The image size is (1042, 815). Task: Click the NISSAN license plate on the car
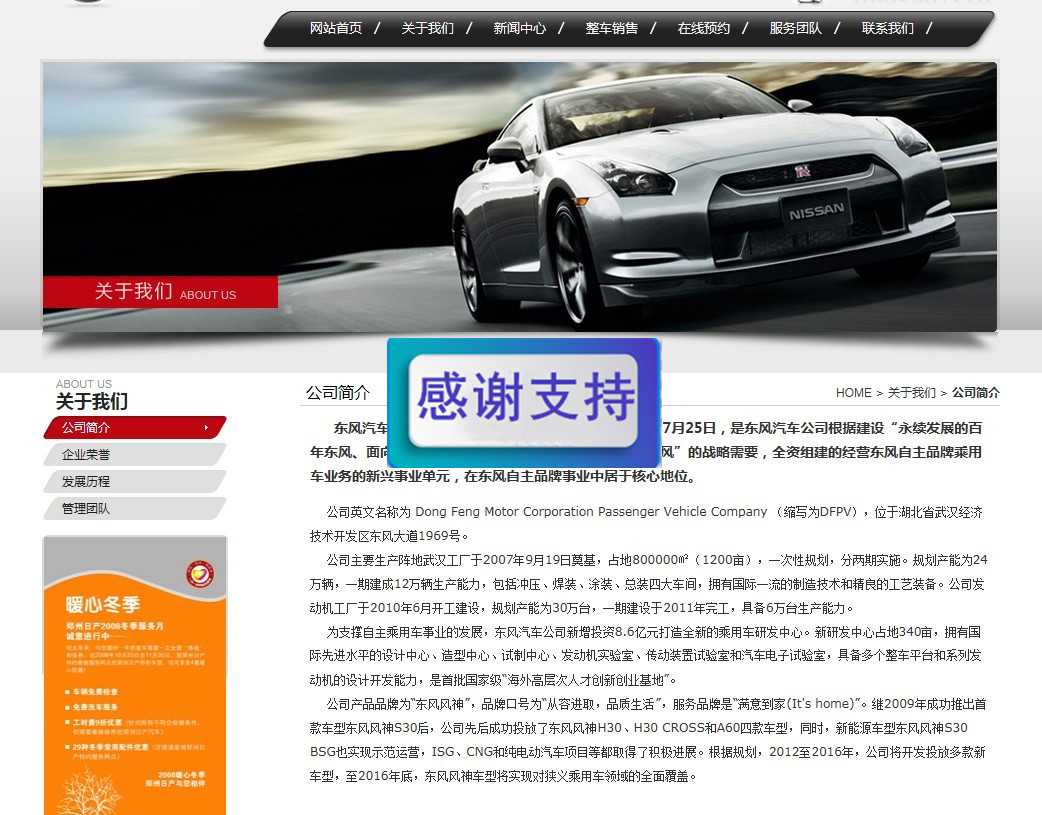pyautogui.click(x=816, y=213)
